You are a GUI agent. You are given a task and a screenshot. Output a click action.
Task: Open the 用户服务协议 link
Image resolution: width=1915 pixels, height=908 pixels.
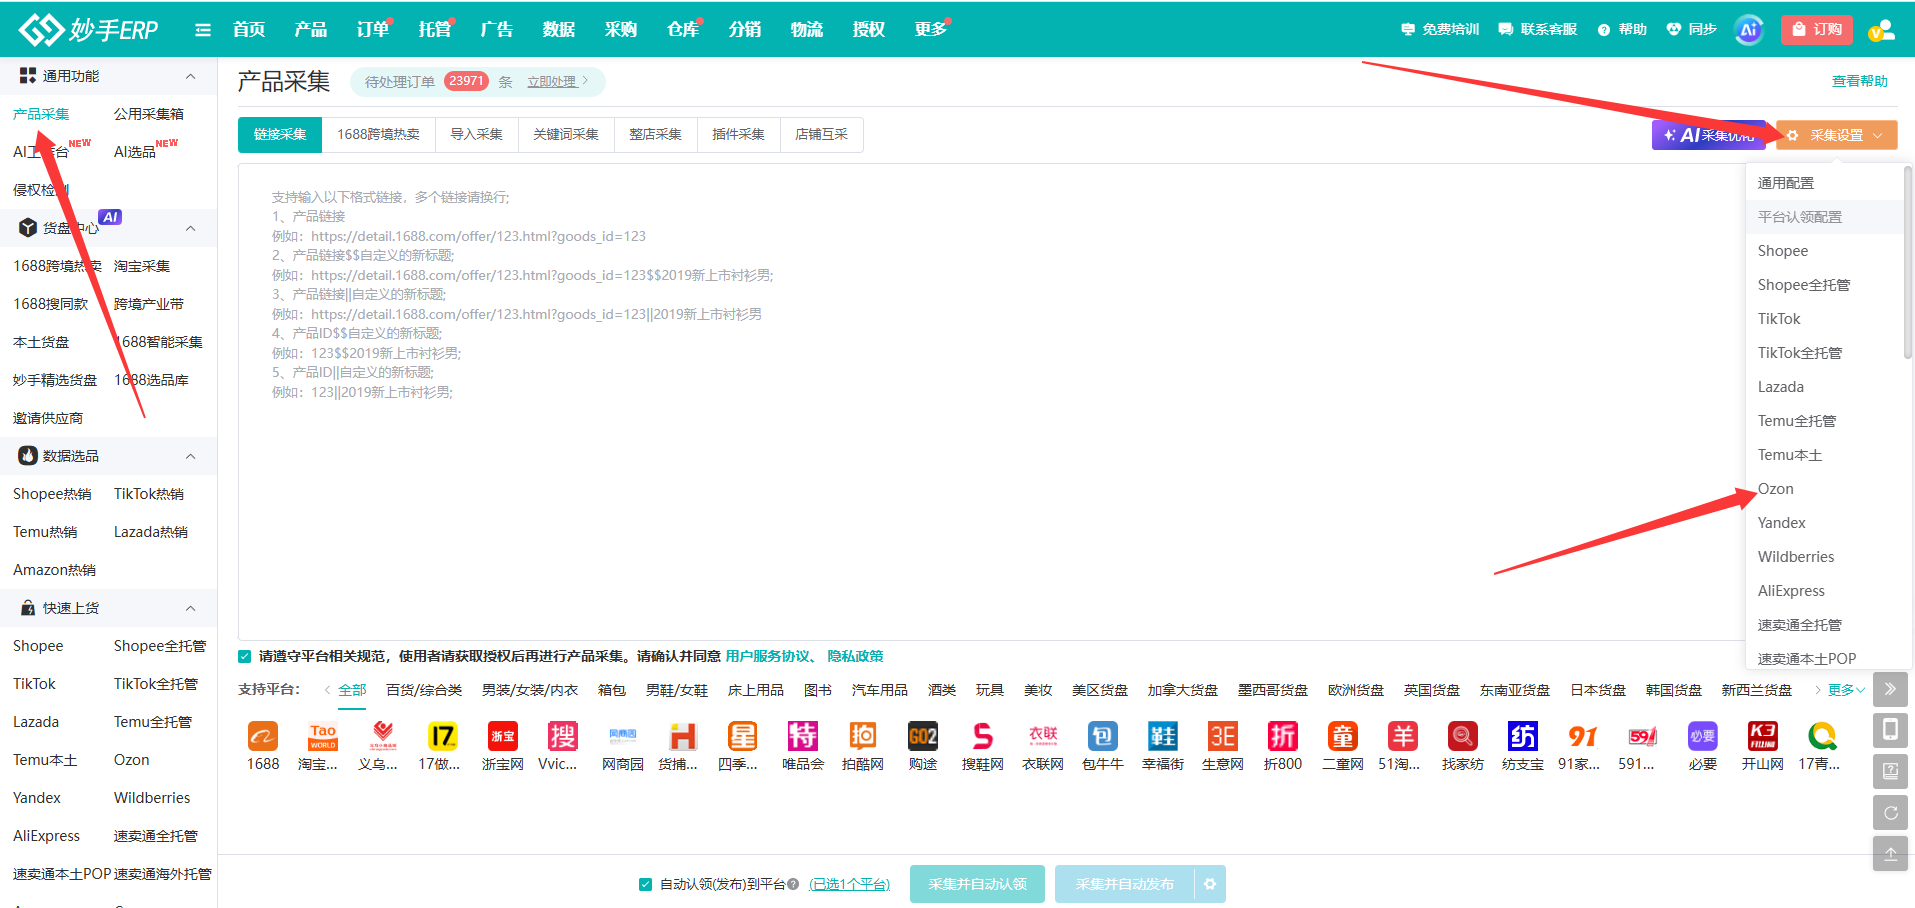click(x=768, y=656)
